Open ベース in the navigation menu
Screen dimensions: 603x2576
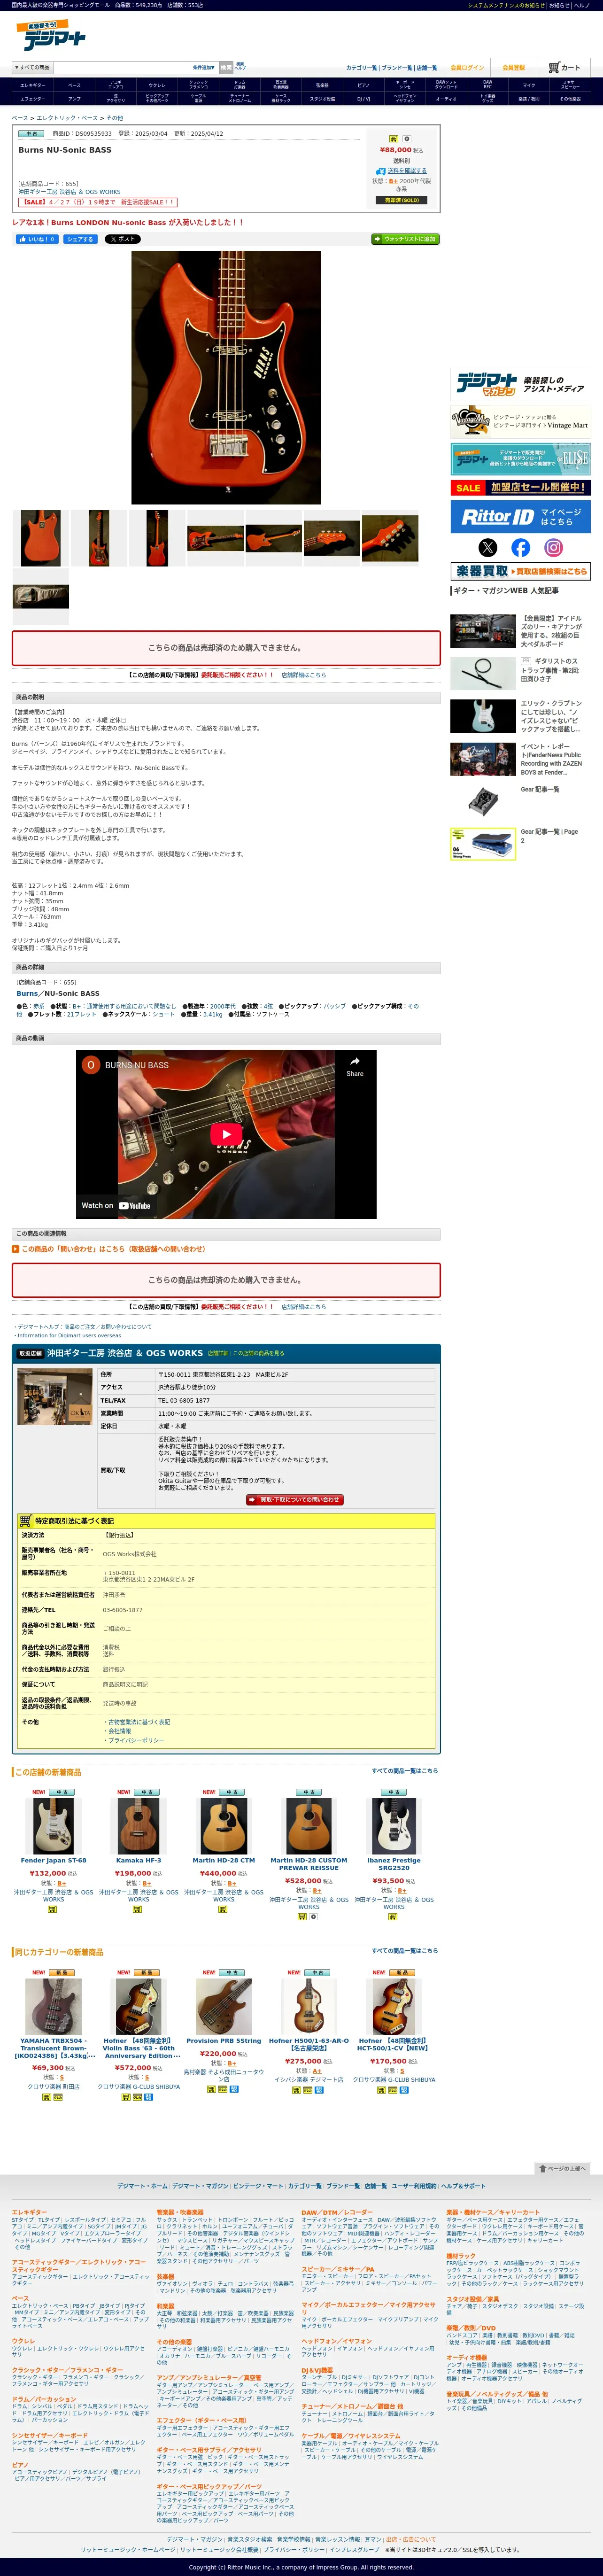coord(74,85)
